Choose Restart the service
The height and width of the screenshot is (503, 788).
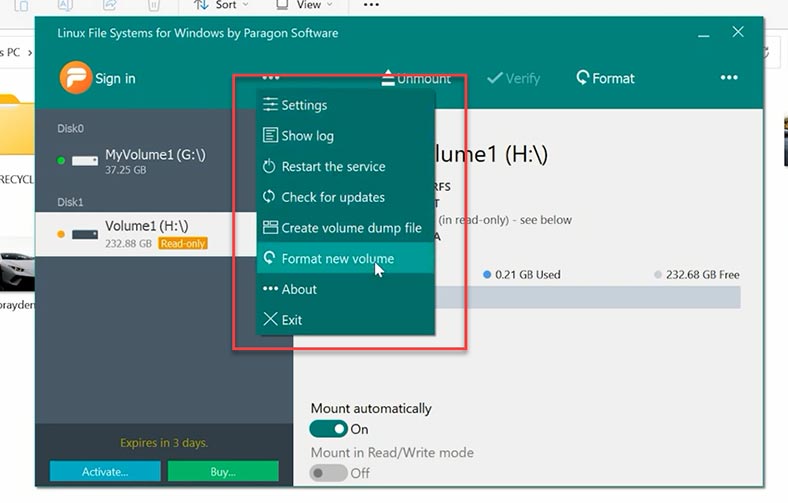tap(345, 166)
